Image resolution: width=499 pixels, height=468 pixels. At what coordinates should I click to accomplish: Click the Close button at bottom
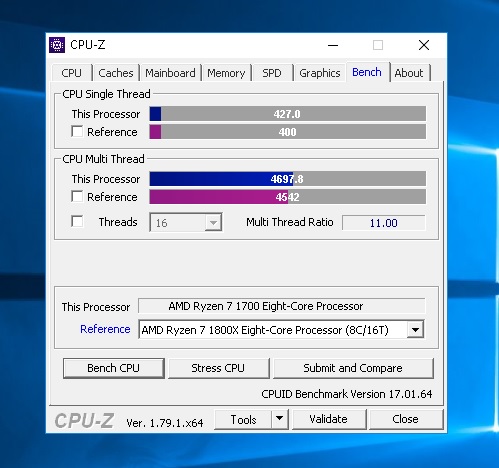pyautogui.click(x=406, y=419)
